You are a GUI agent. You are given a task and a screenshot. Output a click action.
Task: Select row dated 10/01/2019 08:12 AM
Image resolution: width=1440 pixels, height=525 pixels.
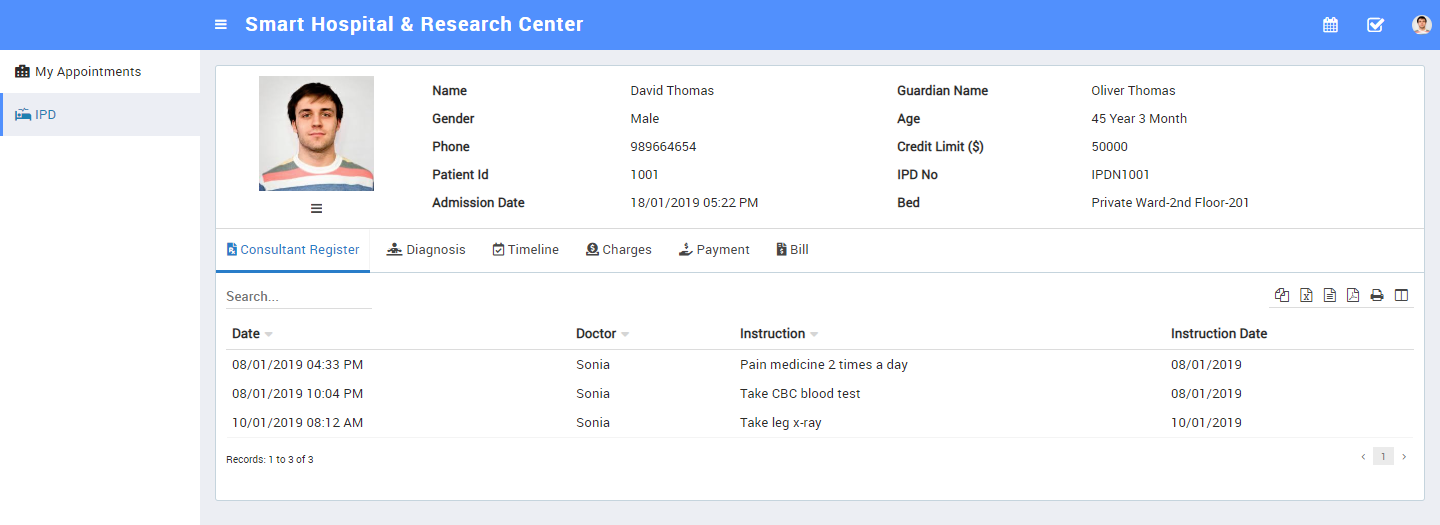coord(820,423)
